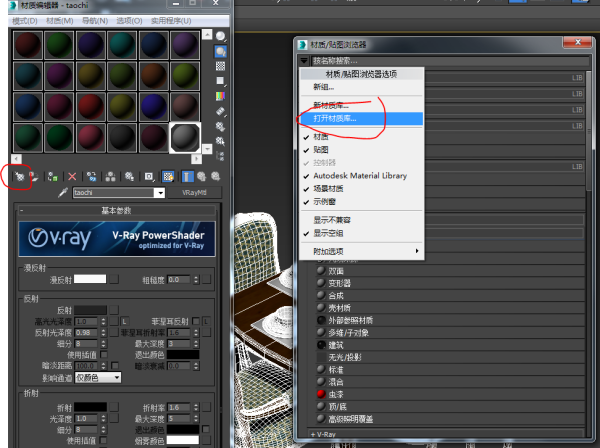Enable the 暗淡距离 checkbox
This screenshot has width=600, height=448.
[115, 366]
